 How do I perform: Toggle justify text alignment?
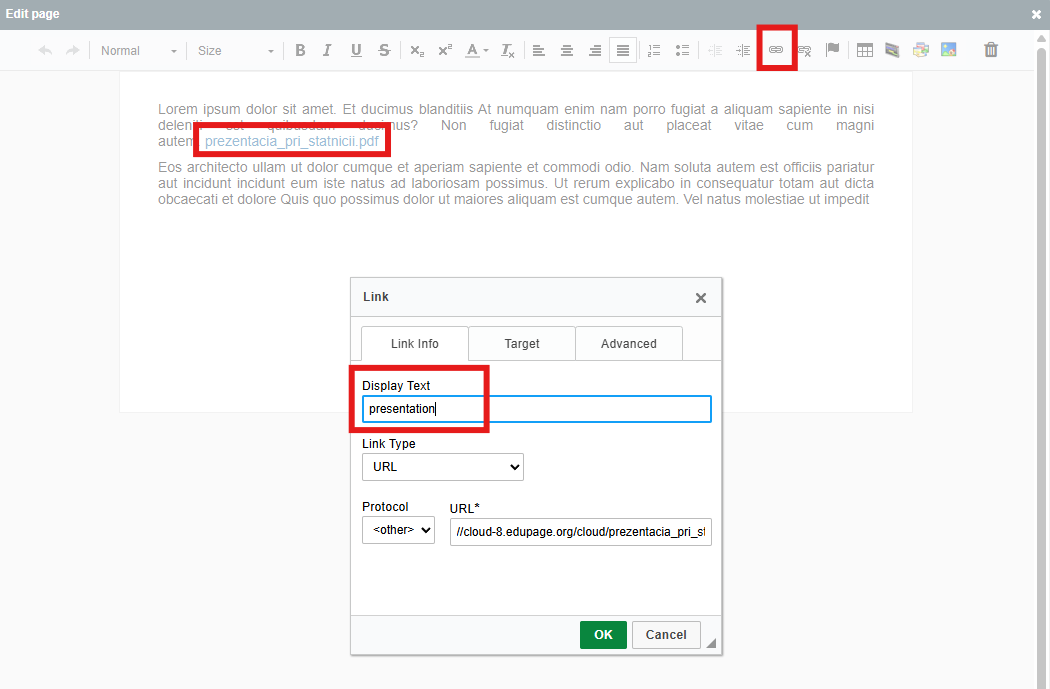click(623, 51)
